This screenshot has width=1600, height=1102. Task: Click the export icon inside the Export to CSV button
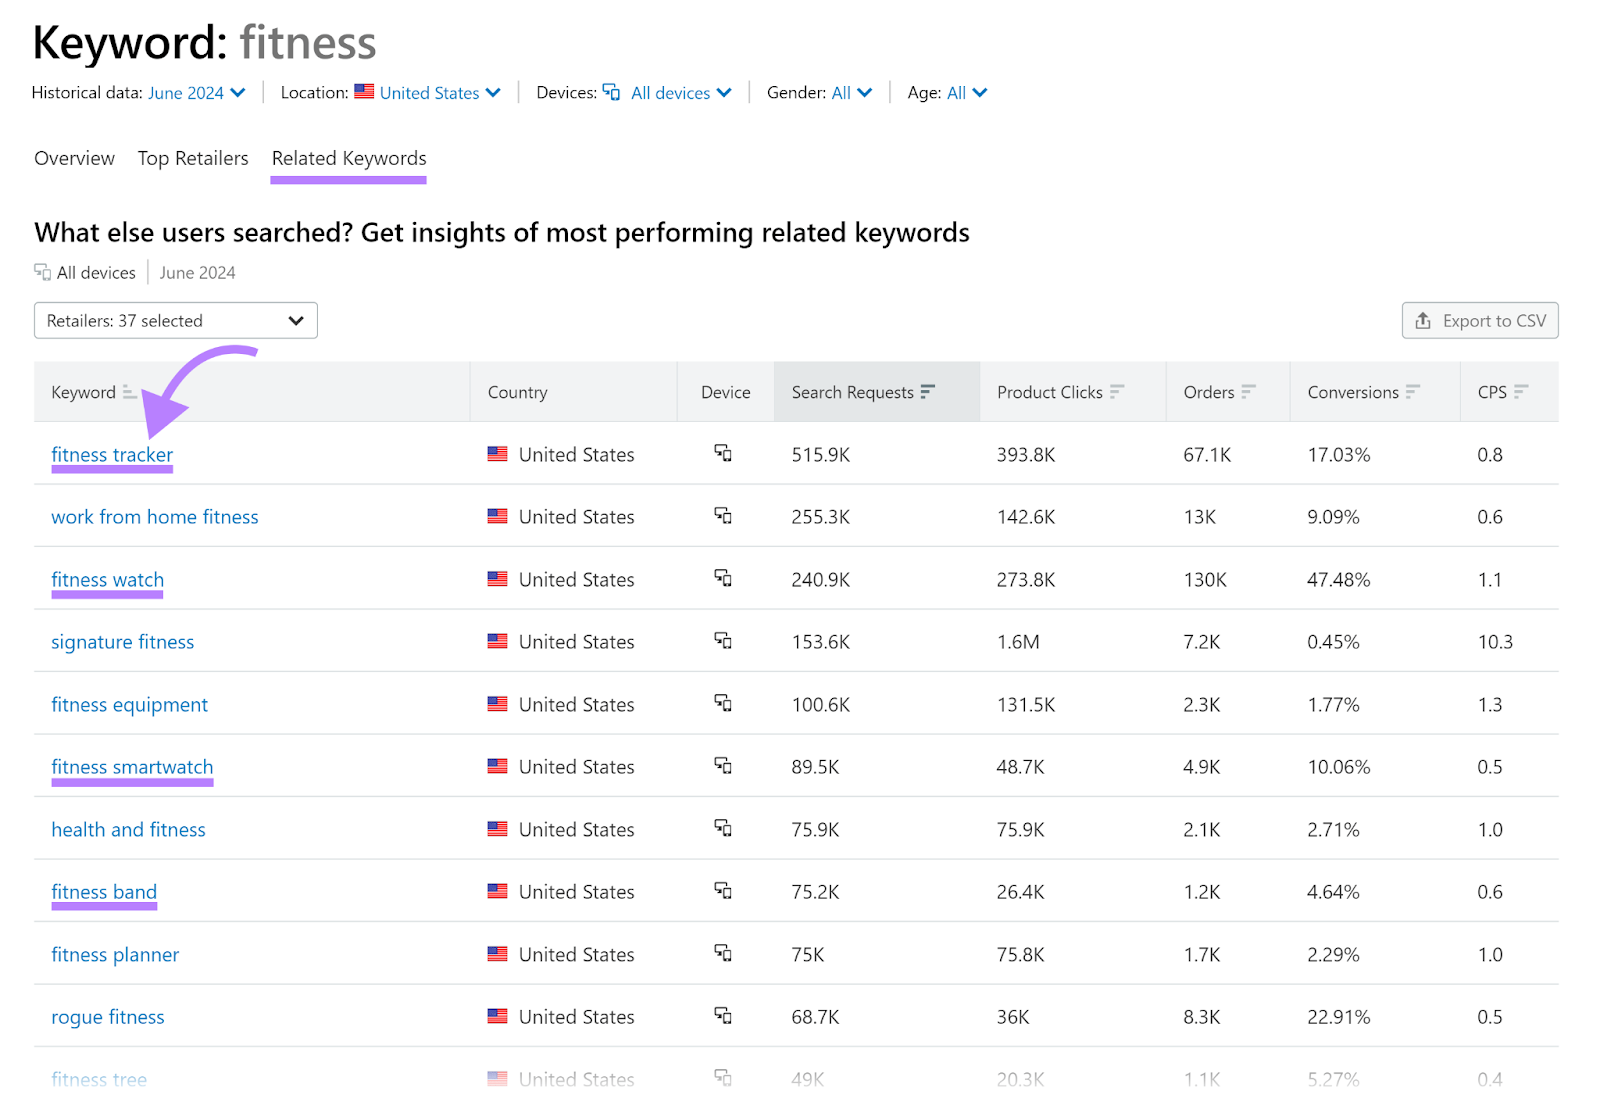[1423, 320]
